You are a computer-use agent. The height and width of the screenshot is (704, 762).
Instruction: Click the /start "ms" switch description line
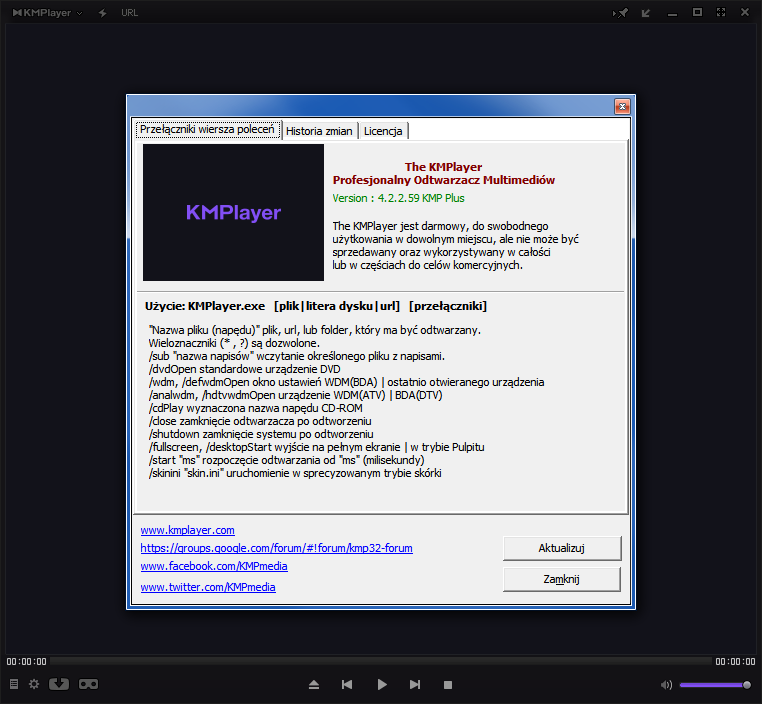click(x=286, y=460)
